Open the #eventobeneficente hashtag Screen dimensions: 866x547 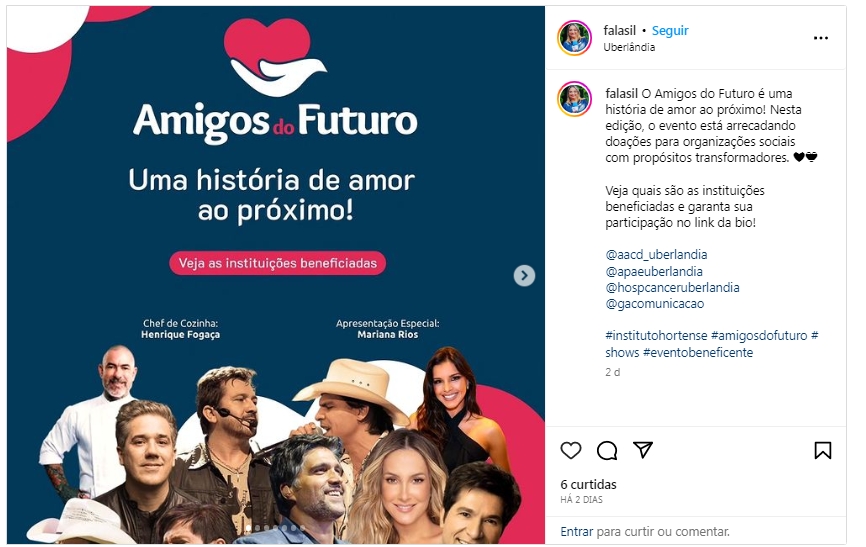click(x=698, y=353)
